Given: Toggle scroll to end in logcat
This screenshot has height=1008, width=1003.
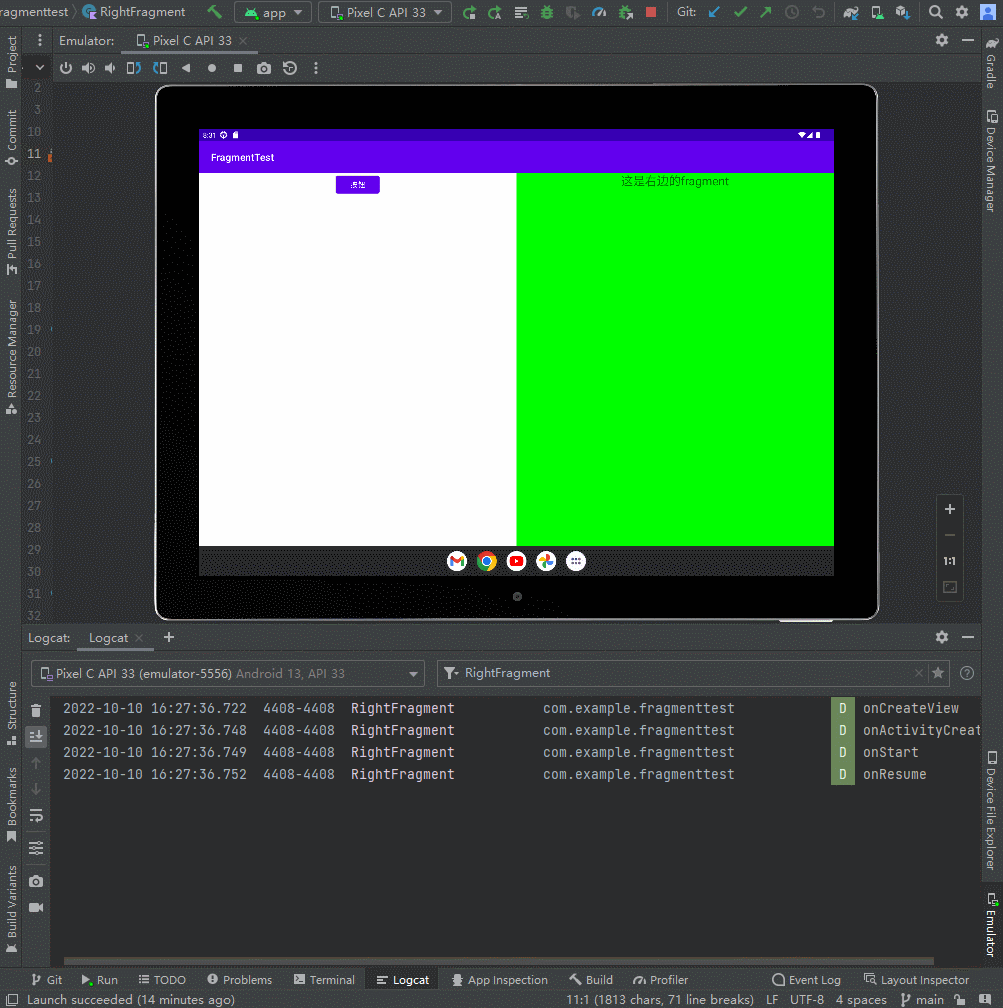Looking at the screenshot, I should click(36, 737).
